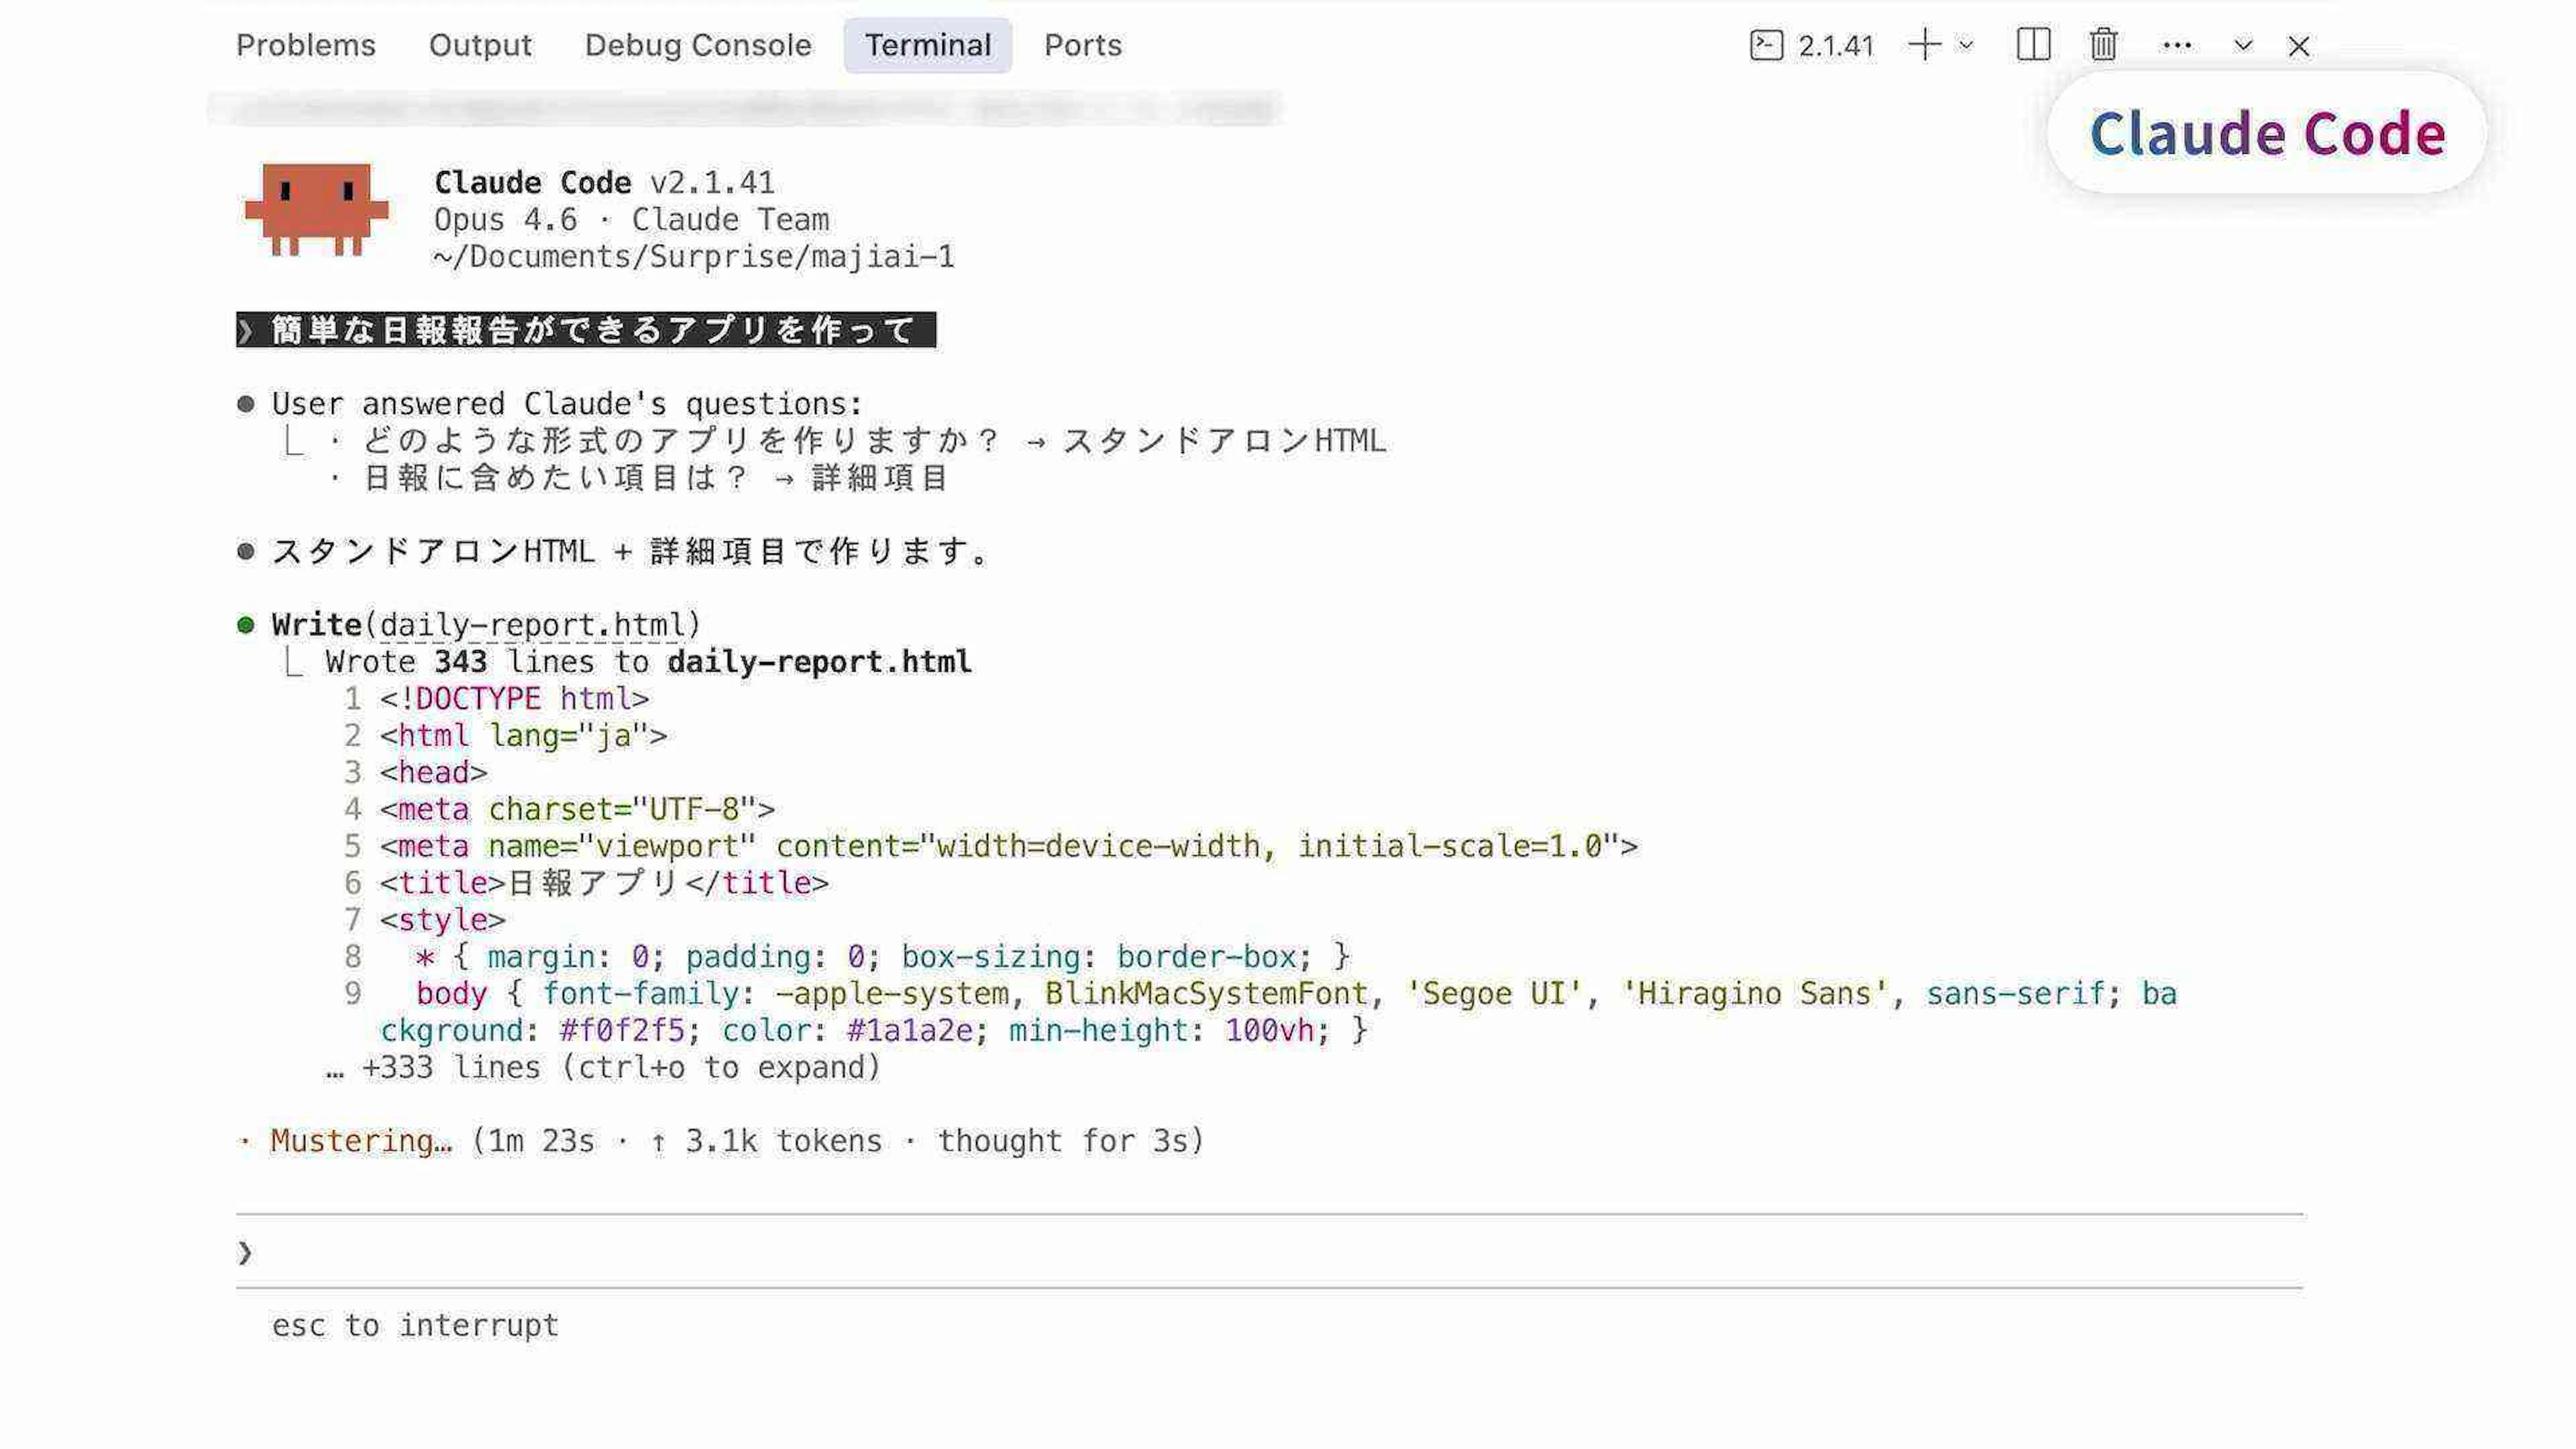Collapse the panel using the chevron down
The image size is (2576, 1449).
pyautogui.click(x=2243, y=46)
